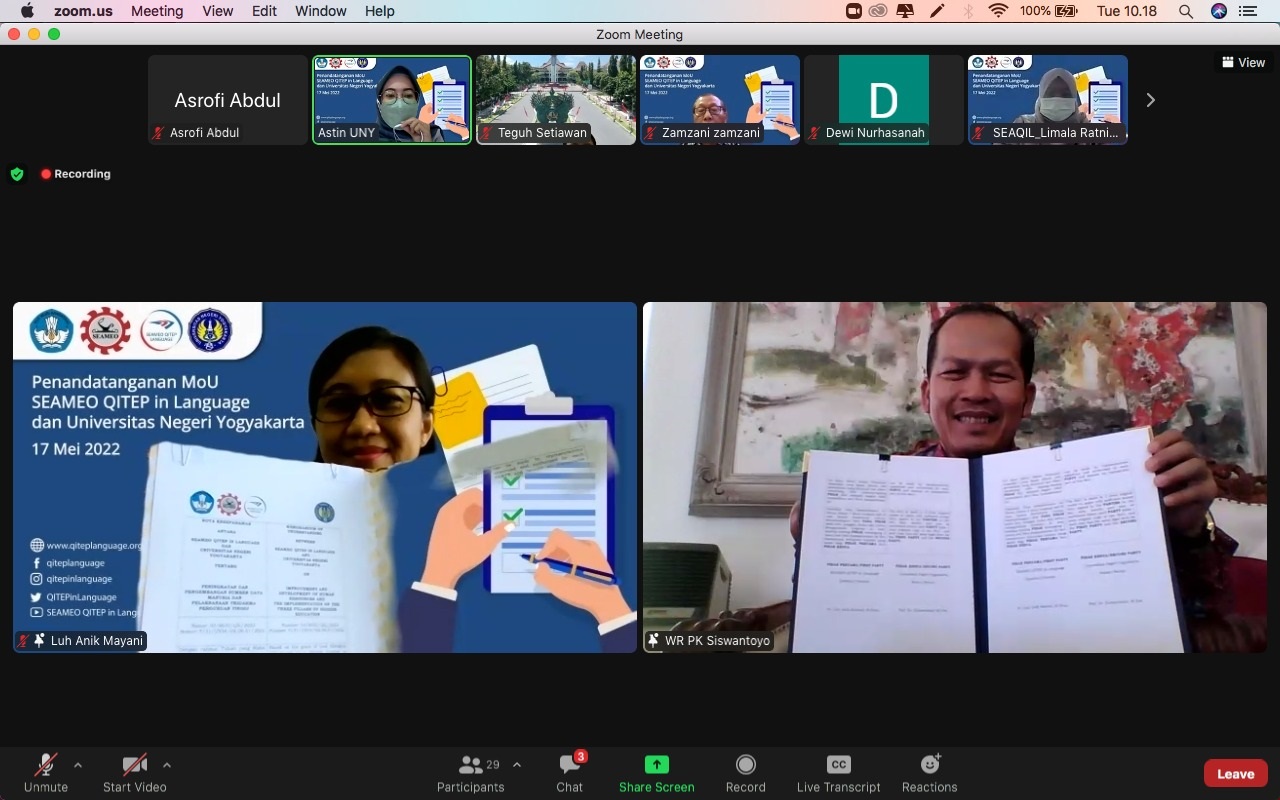1280x800 pixels.
Task: Select Zamzani zamzani video thumbnail
Action: tap(720, 100)
